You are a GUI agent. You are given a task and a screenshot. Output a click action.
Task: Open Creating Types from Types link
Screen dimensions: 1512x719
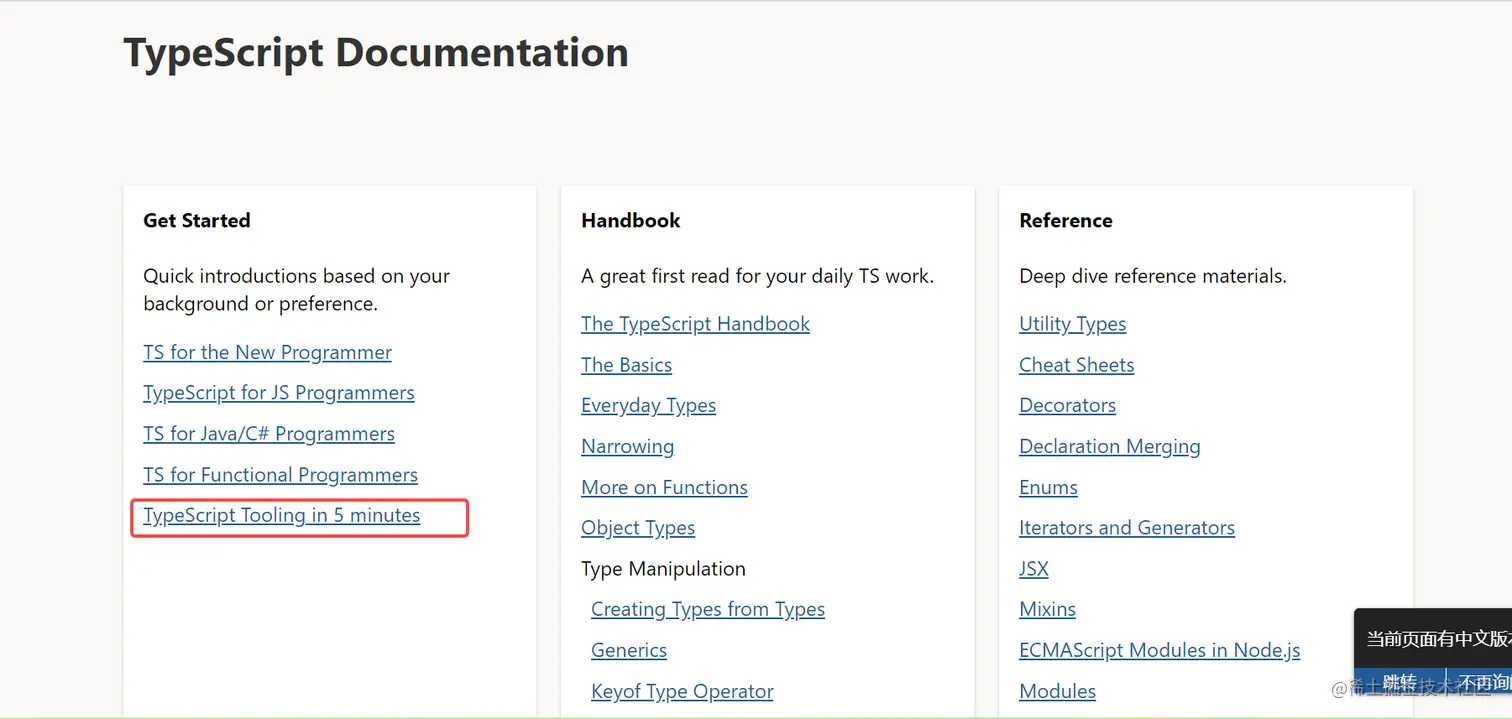tap(708, 610)
